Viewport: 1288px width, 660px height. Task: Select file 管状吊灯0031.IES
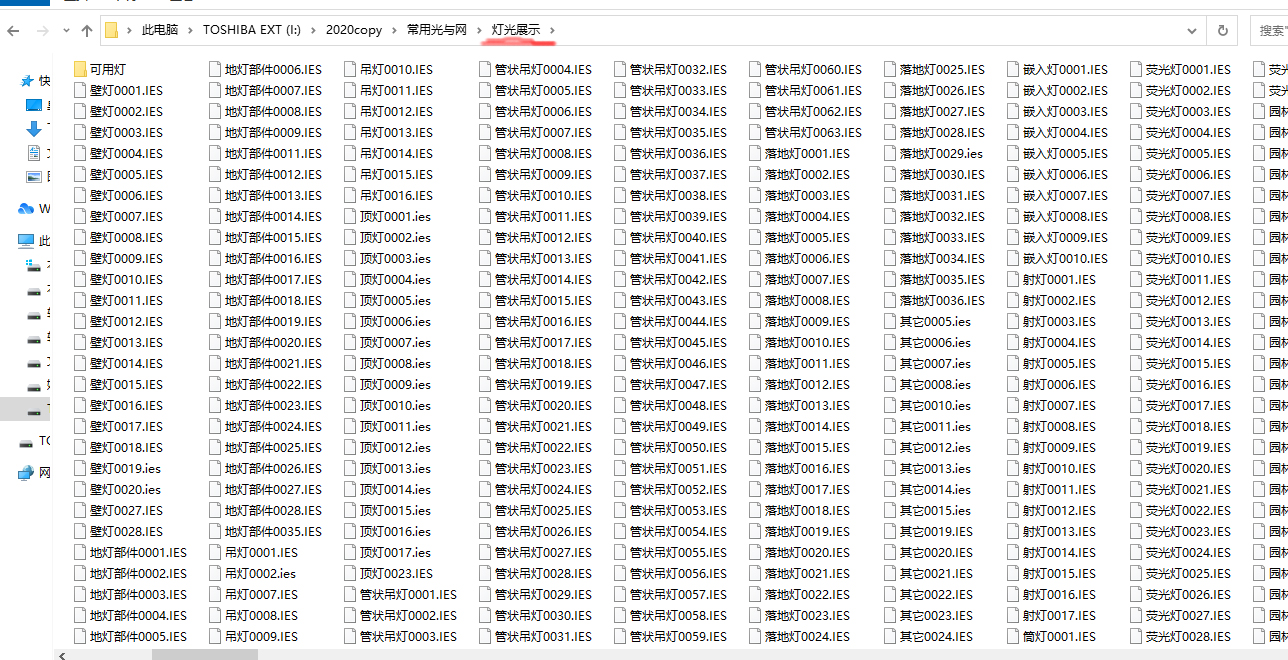point(536,636)
